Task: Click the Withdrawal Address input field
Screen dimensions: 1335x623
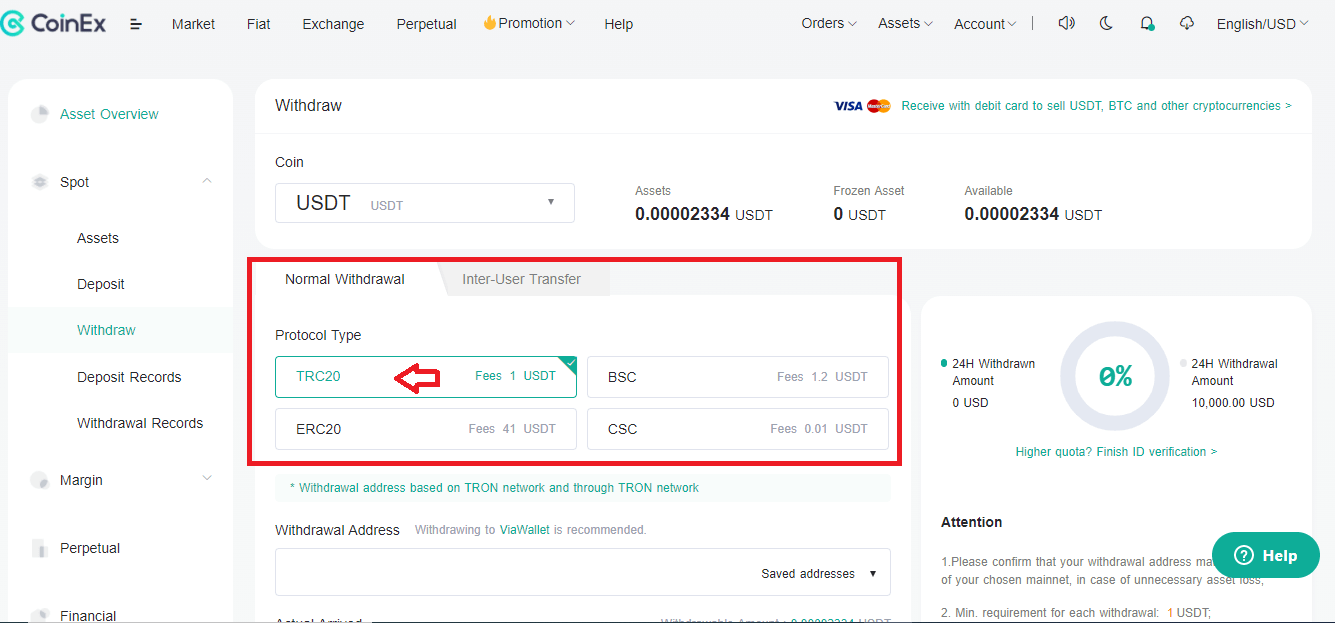Action: pos(583,572)
